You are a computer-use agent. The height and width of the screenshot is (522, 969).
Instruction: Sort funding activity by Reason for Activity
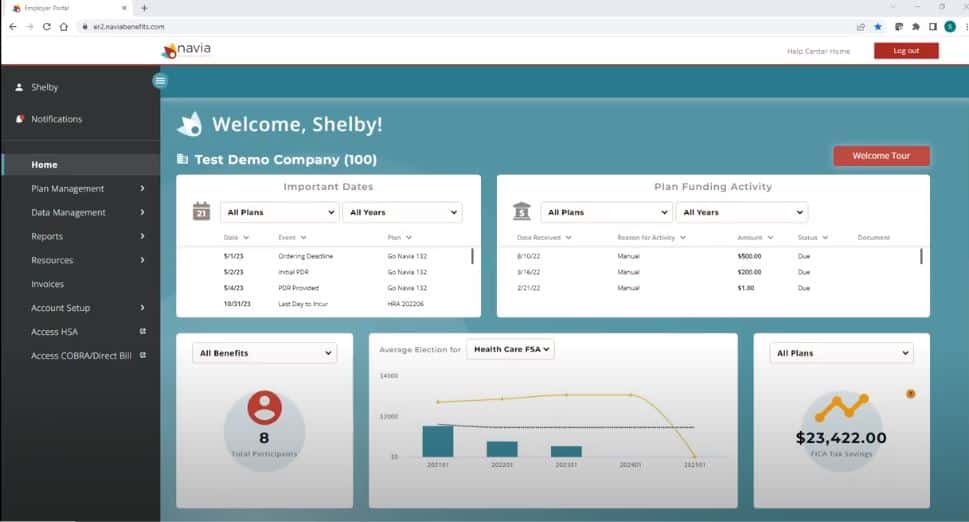[651, 237]
